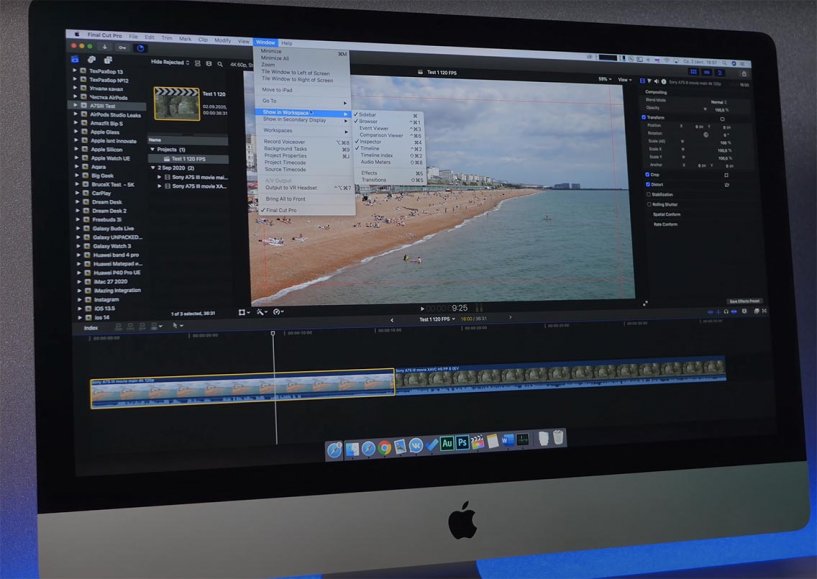
Task: Expand the Apple Silicon library
Action: click(x=76, y=149)
